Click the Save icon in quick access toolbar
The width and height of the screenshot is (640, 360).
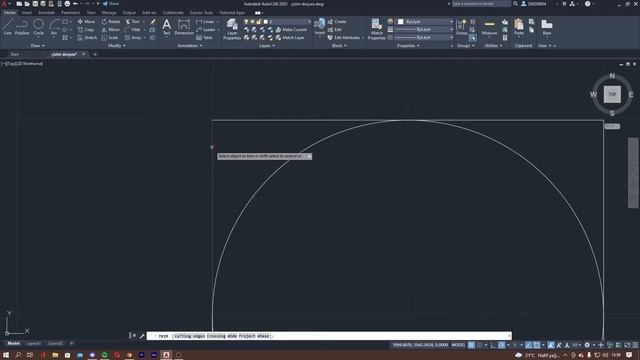(x=35, y=4)
